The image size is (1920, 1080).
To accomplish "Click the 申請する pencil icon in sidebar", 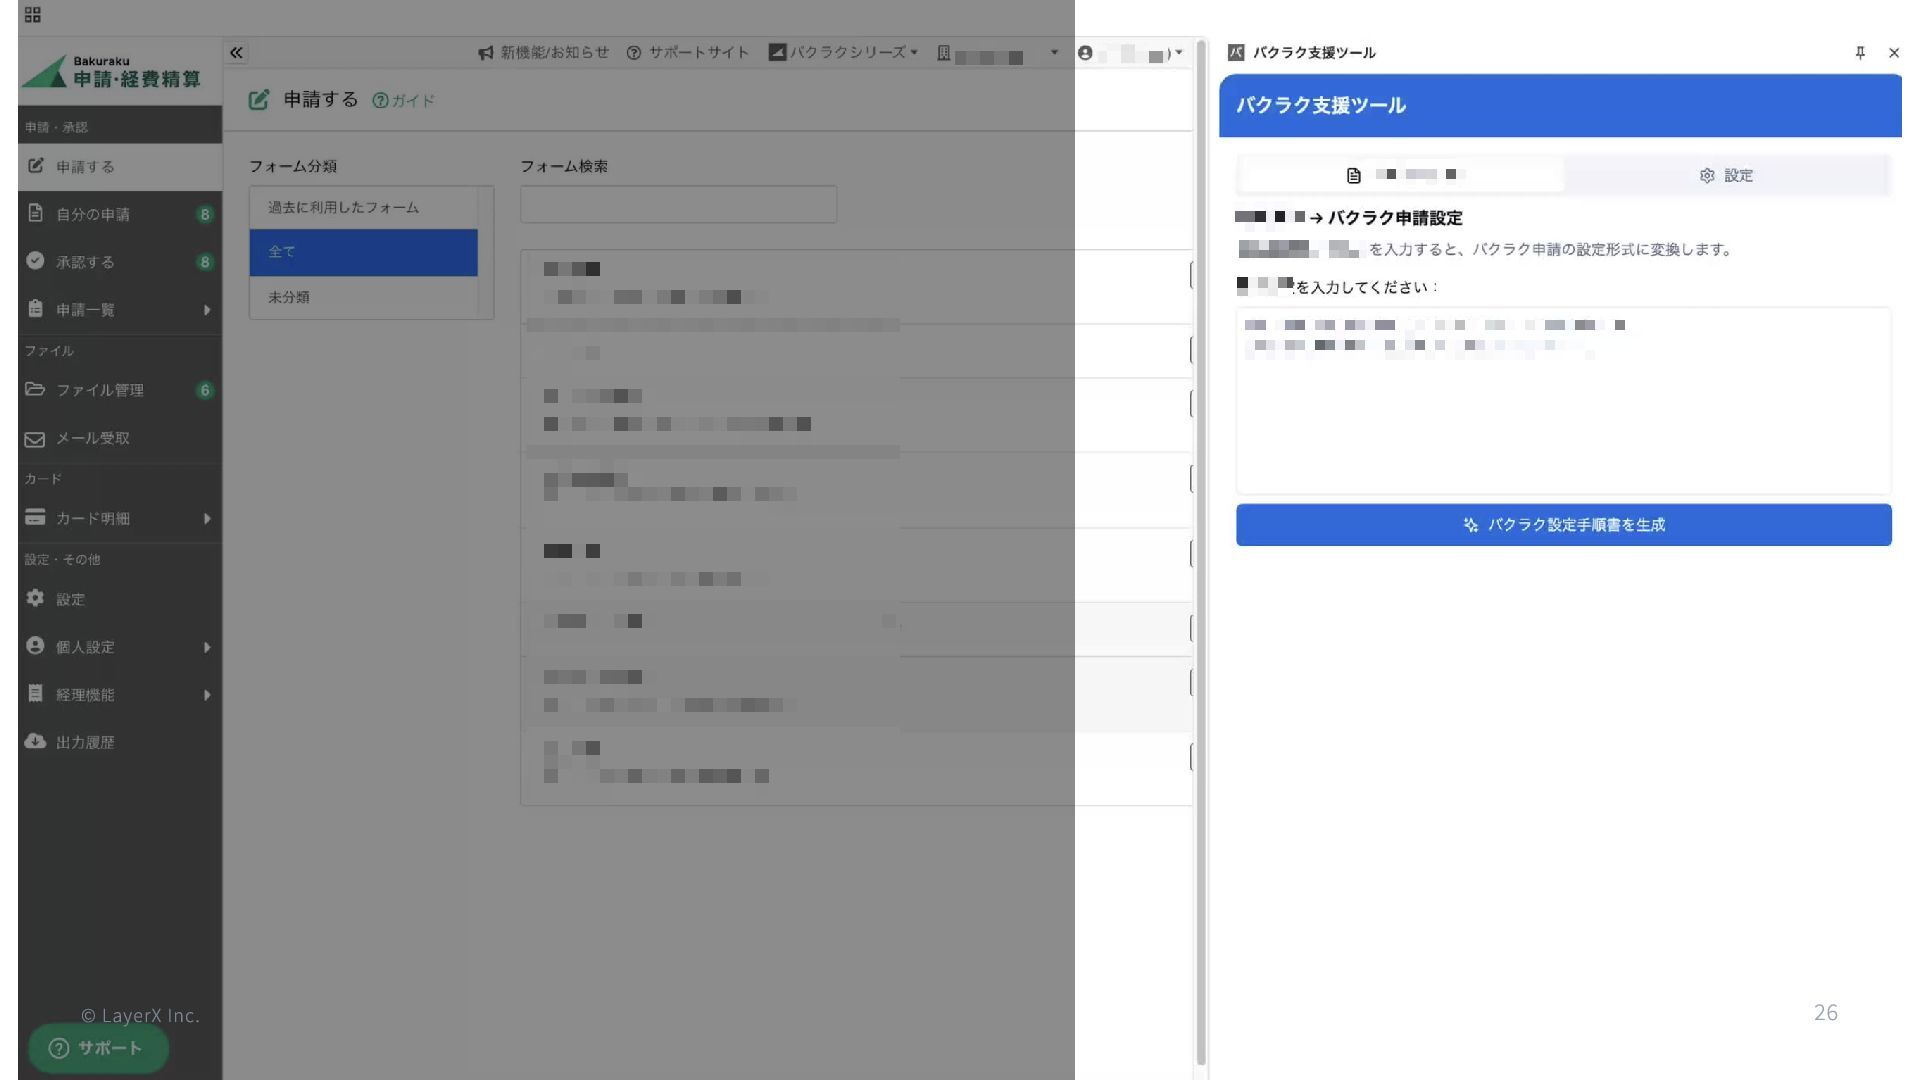I will tap(35, 165).
